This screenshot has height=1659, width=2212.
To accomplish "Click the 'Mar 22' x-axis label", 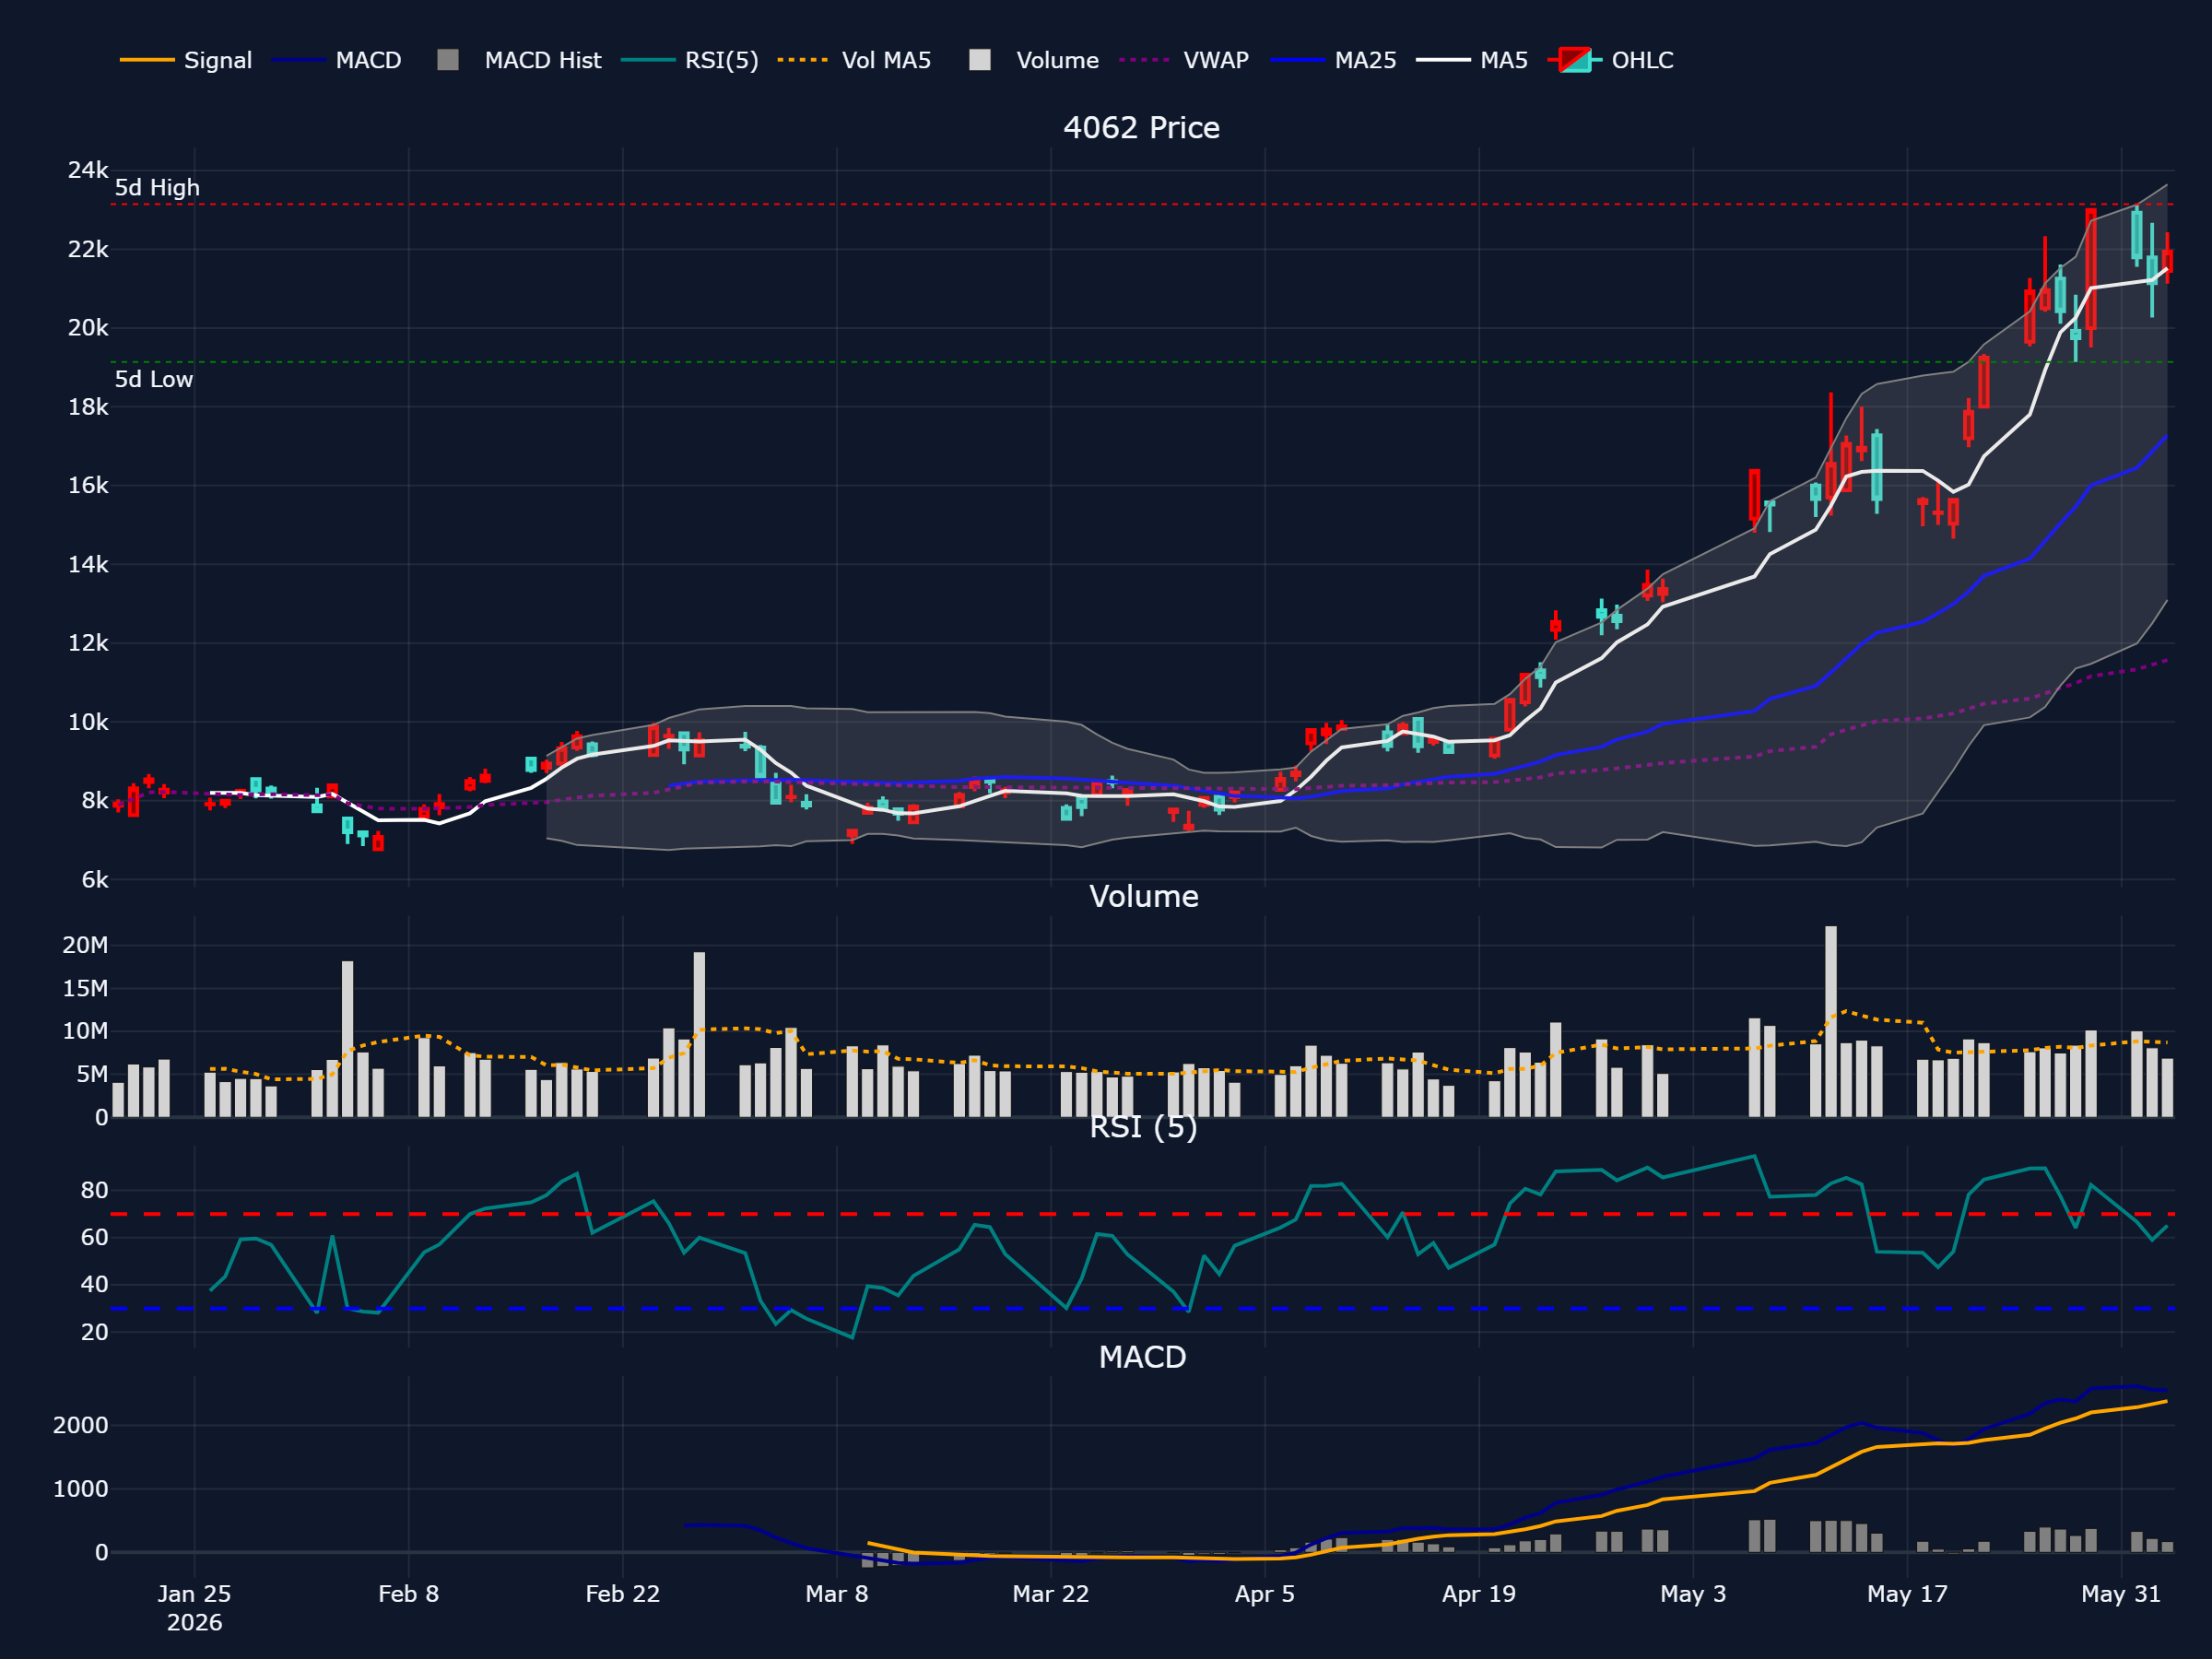I will point(1050,1594).
